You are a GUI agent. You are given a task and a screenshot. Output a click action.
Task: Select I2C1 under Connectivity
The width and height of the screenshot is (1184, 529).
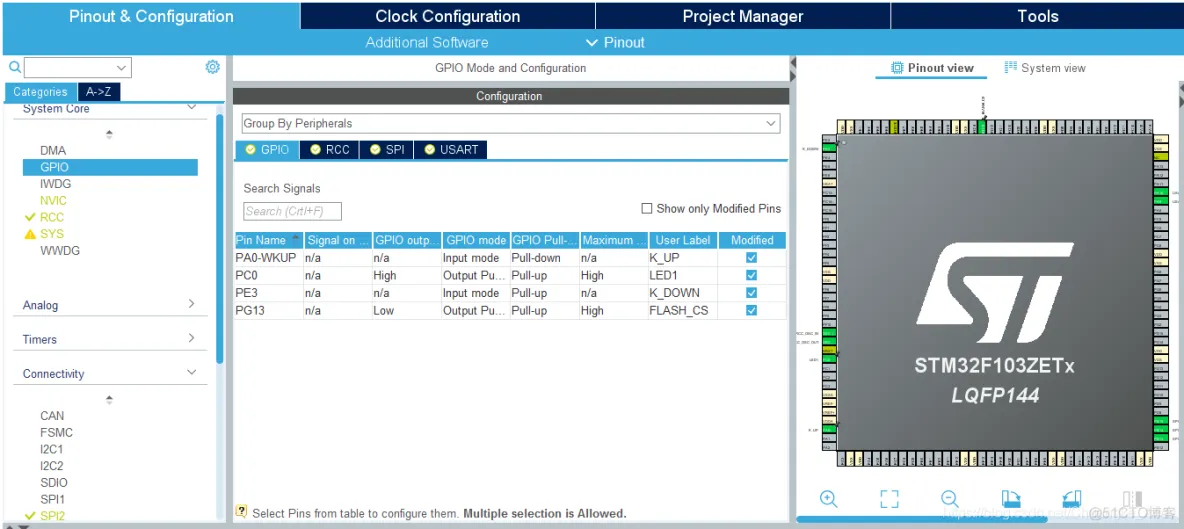[x=52, y=449]
